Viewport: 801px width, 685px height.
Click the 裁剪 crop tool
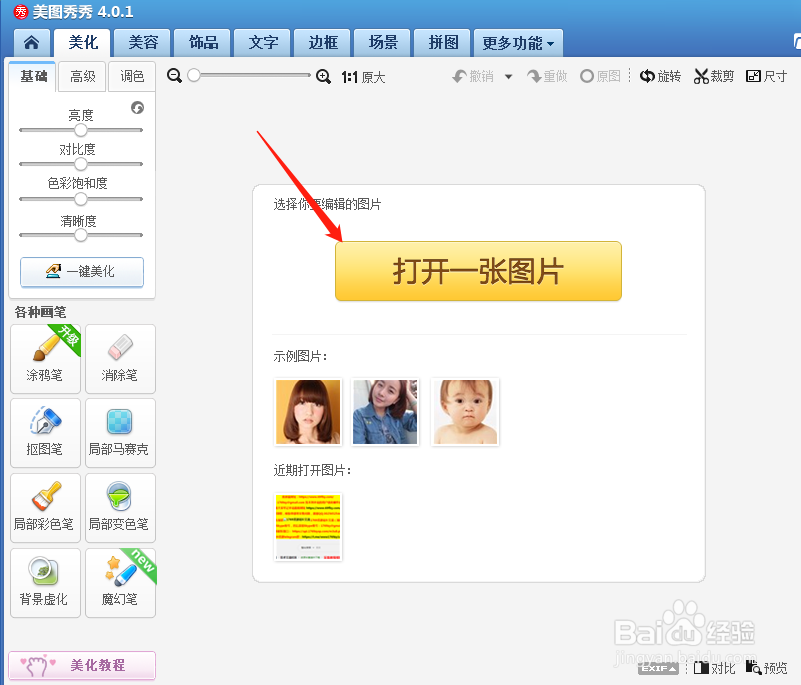click(x=714, y=77)
